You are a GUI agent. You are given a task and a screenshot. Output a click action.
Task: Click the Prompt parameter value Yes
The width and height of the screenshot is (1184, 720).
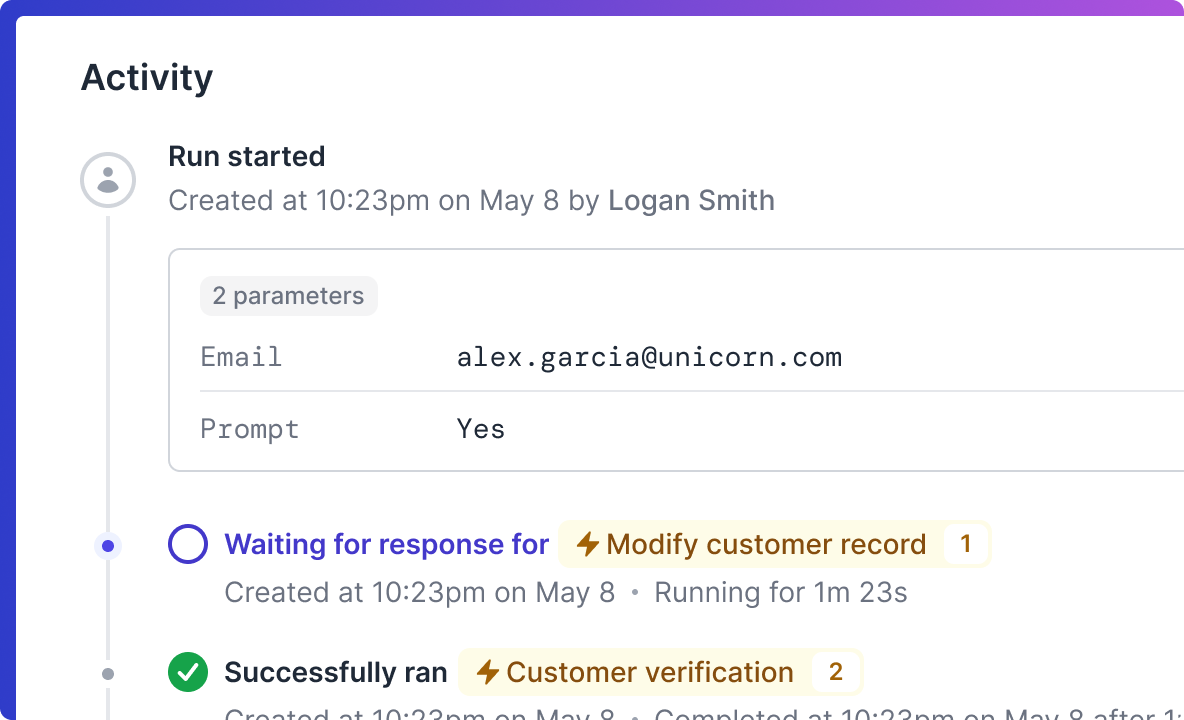(481, 429)
